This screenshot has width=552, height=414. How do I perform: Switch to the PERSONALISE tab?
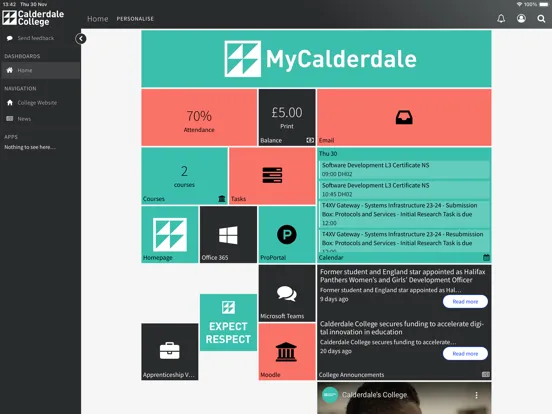pyautogui.click(x=135, y=19)
